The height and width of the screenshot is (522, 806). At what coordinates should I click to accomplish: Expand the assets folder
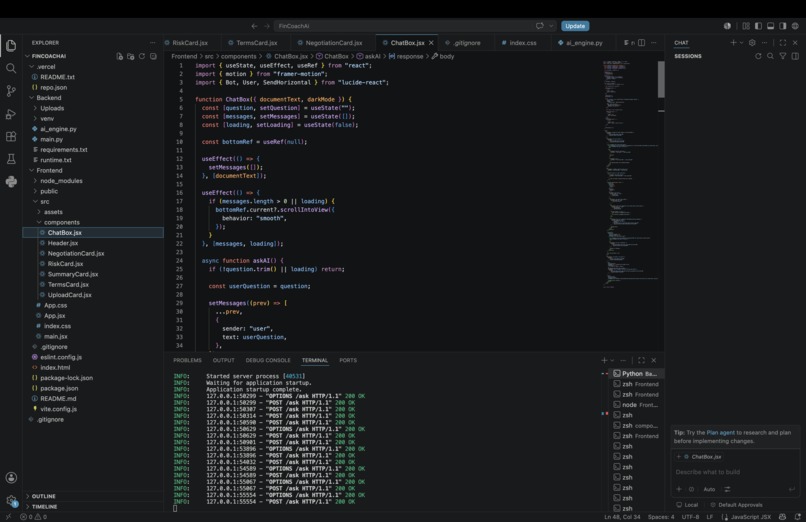39,212
